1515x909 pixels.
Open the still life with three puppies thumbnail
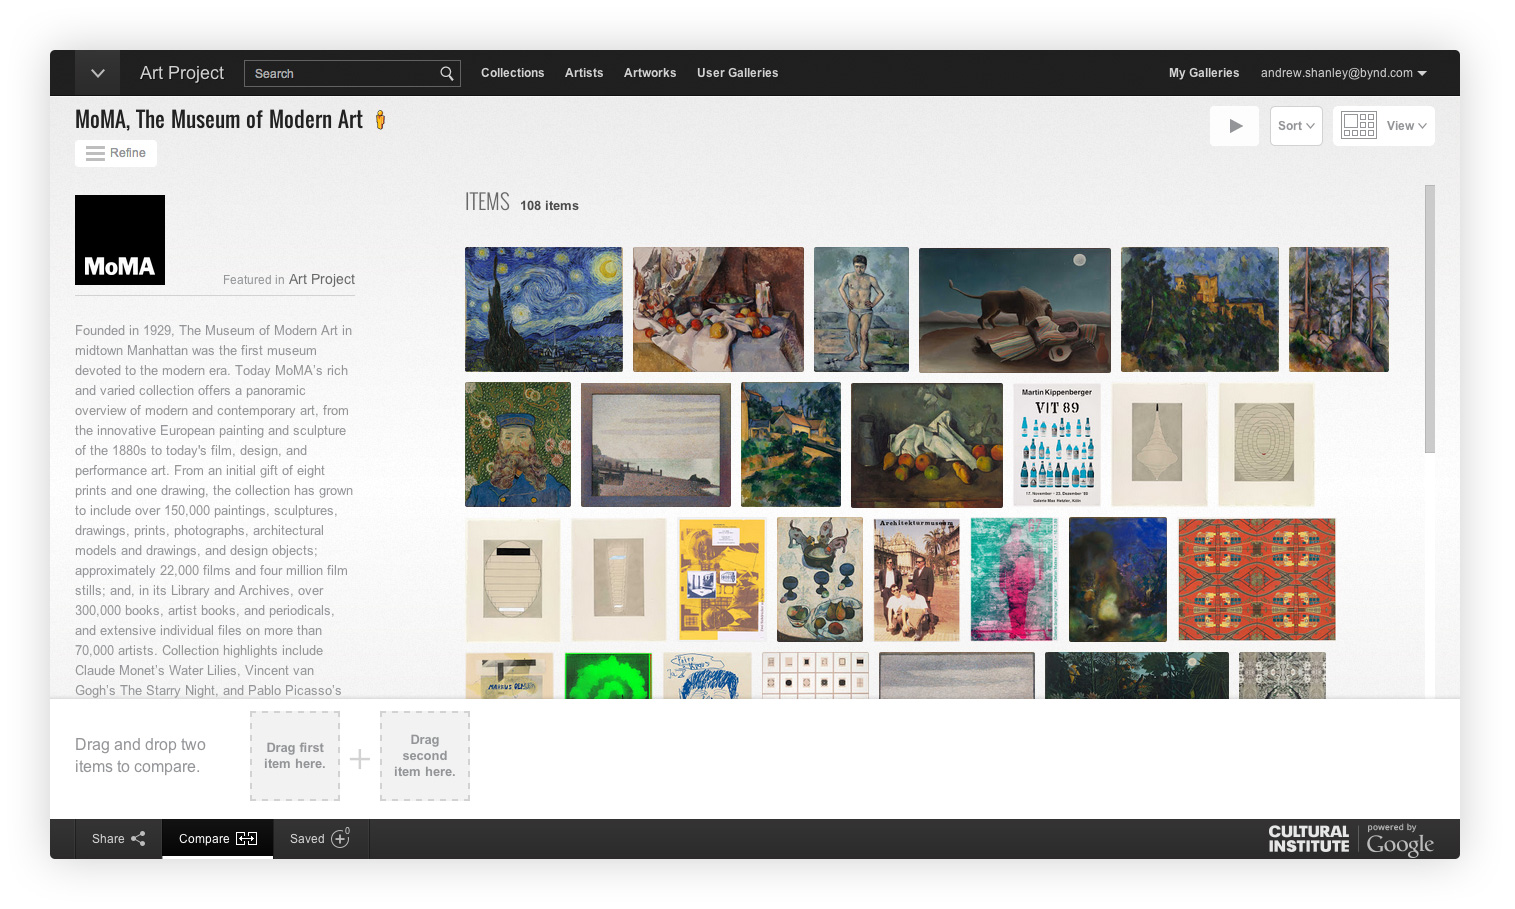[x=820, y=580]
